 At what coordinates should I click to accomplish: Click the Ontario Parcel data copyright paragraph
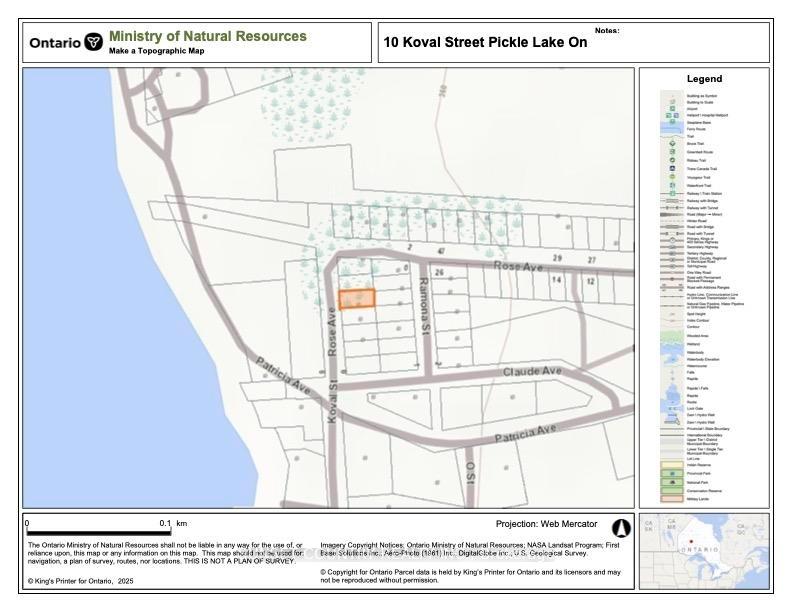pyautogui.click(x=470, y=576)
